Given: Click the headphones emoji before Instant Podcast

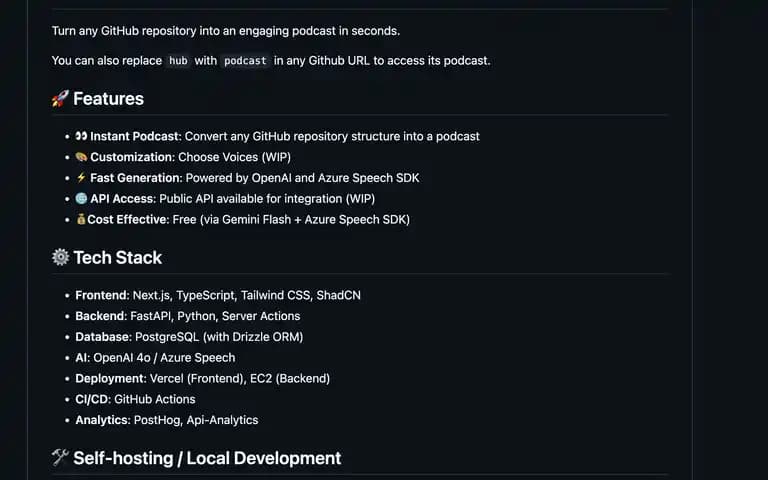Looking at the screenshot, I should pyautogui.click(x=81, y=136).
